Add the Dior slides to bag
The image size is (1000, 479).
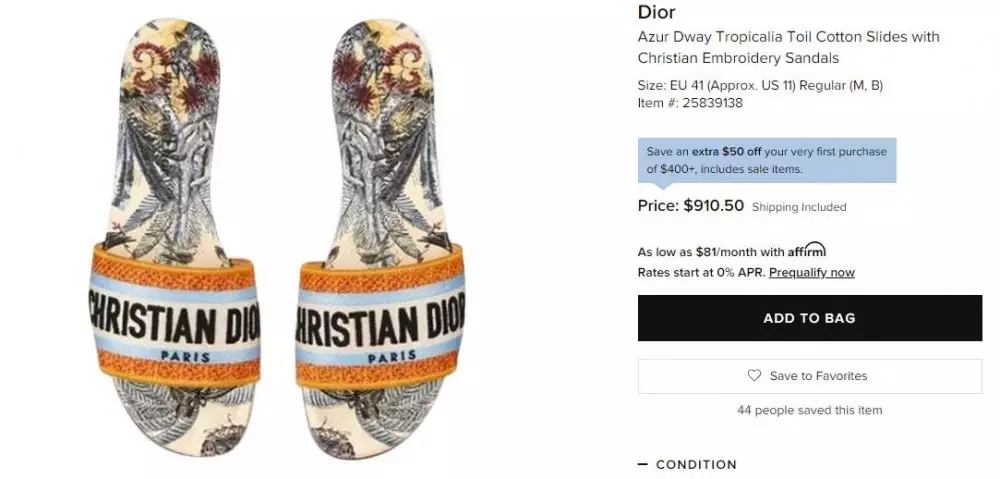[809, 319]
